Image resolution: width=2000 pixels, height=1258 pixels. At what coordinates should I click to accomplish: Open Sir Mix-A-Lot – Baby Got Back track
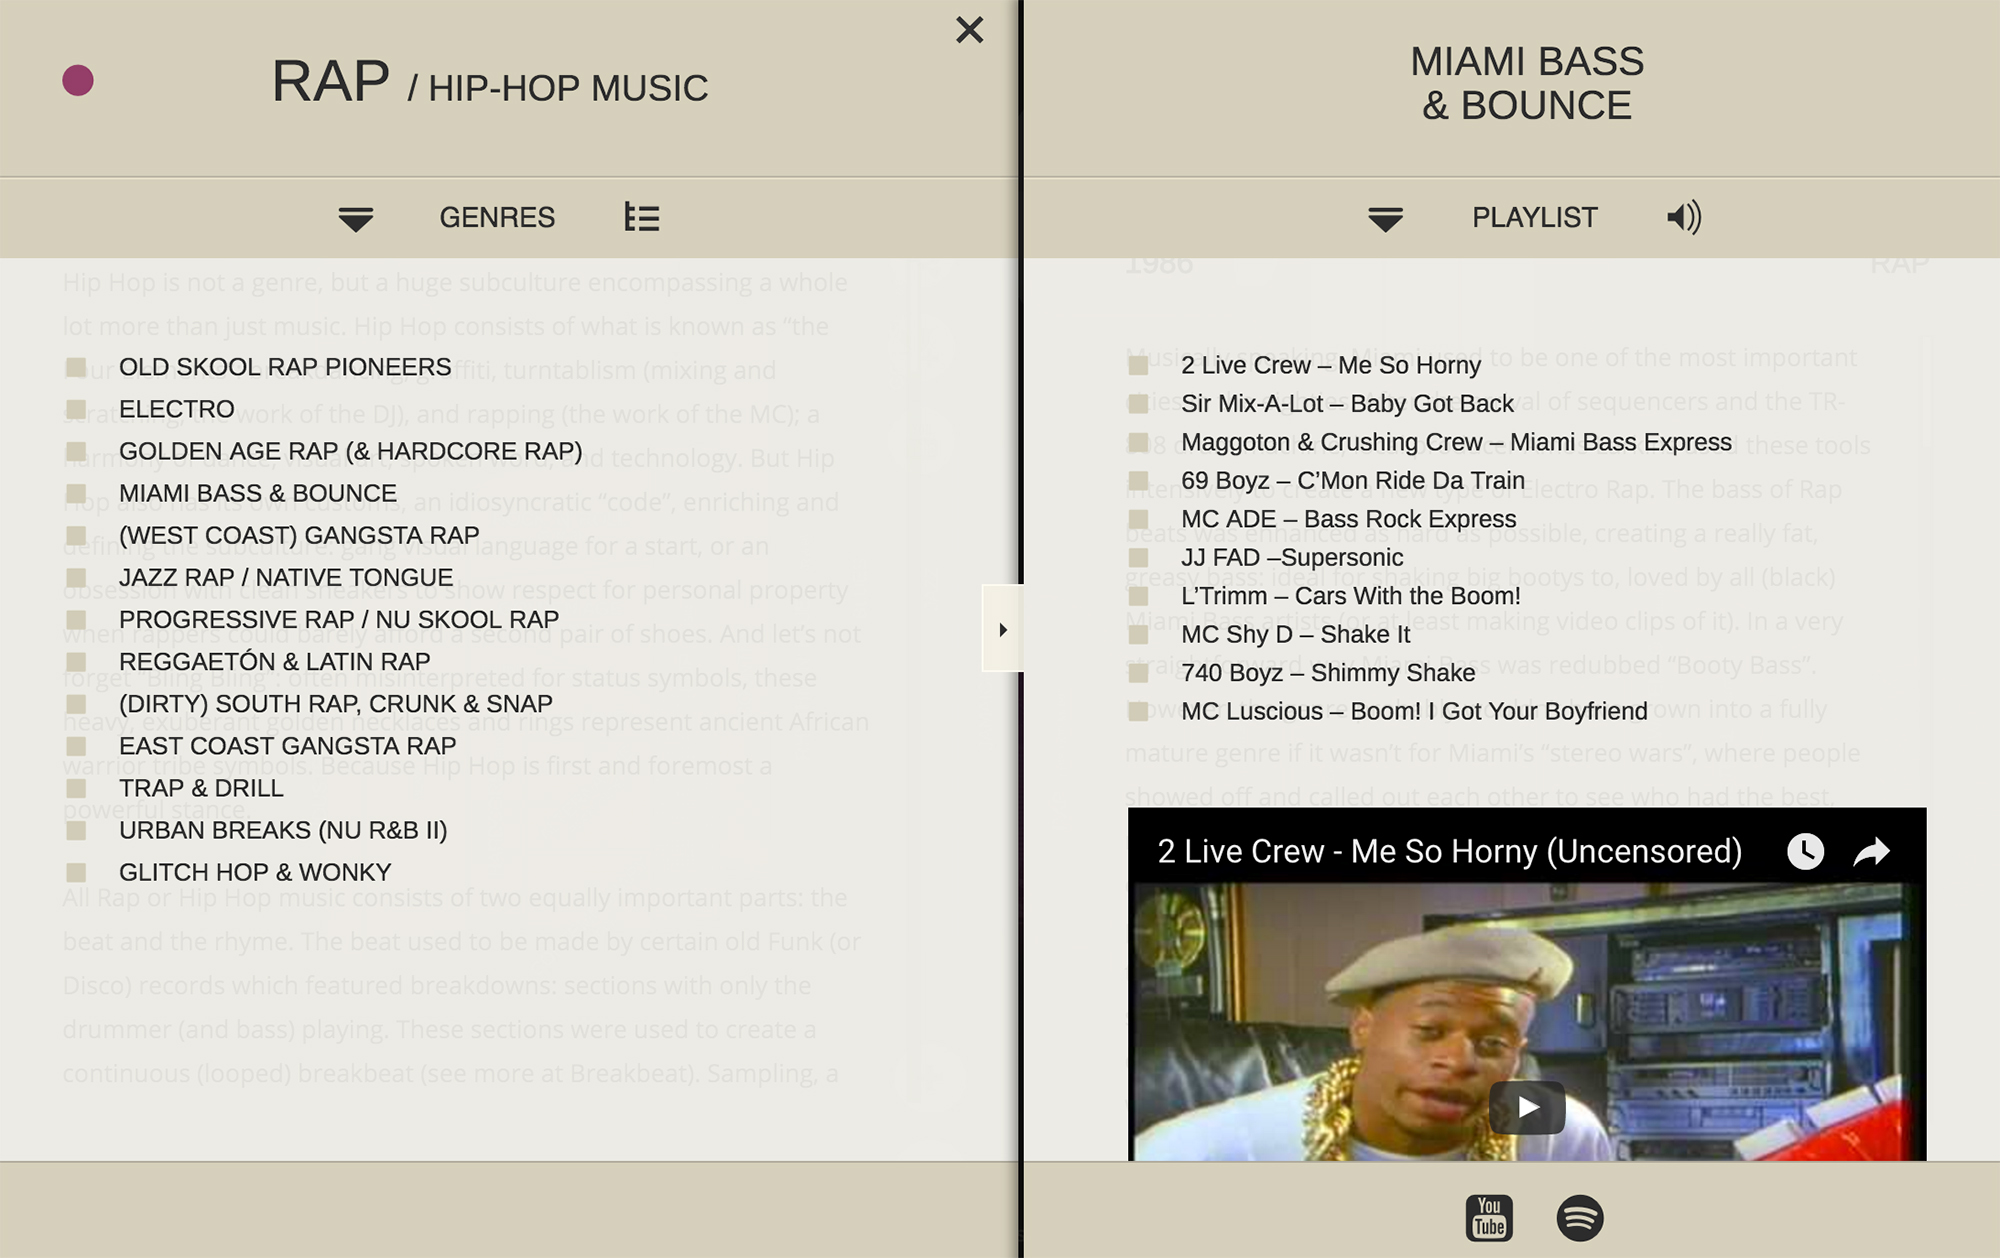click(x=1347, y=403)
